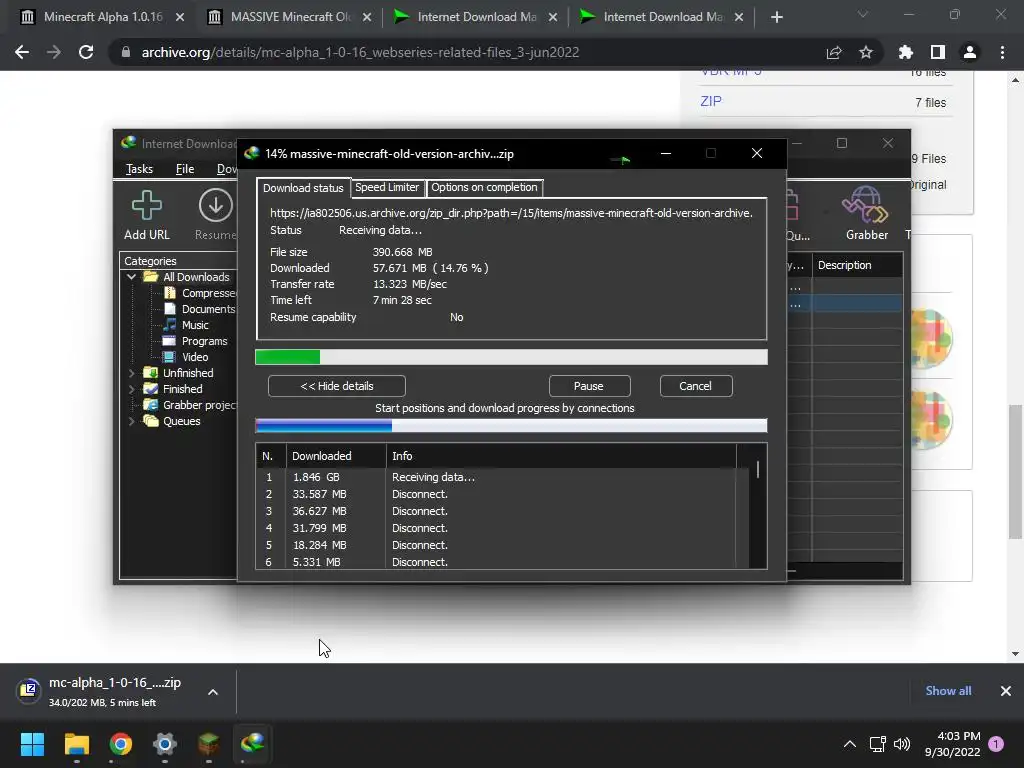1024x768 pixels.
Task: Open the Tasks menu in IDM
Action: 139,169
